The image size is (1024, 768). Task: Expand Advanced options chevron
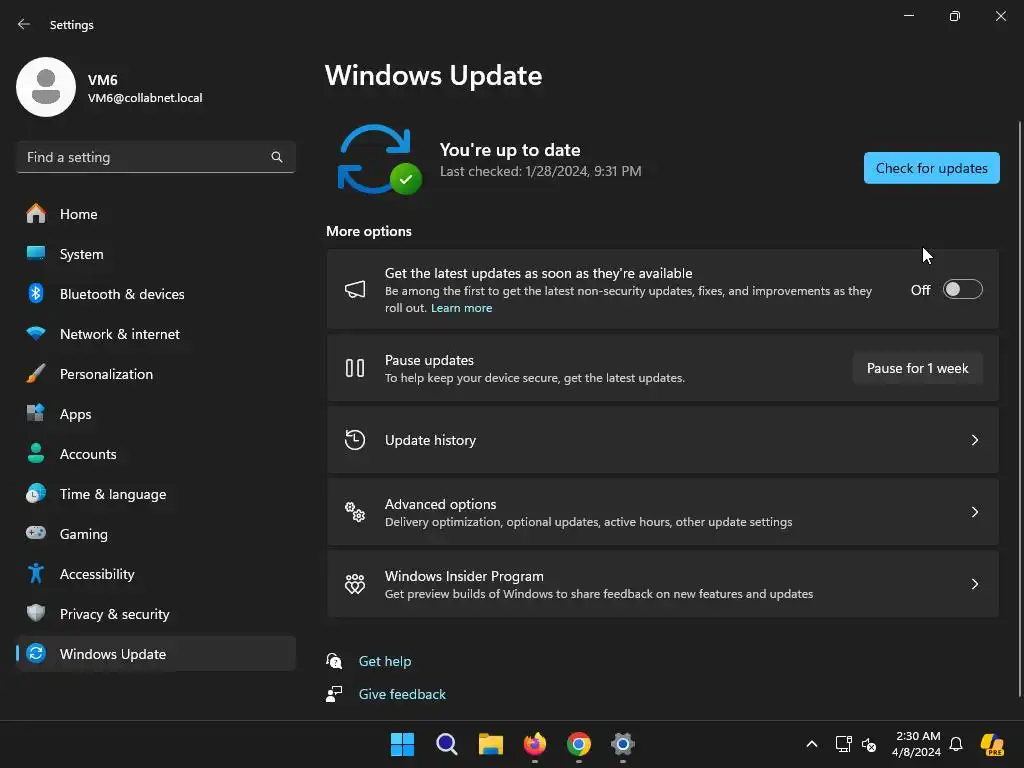[975, 512]
